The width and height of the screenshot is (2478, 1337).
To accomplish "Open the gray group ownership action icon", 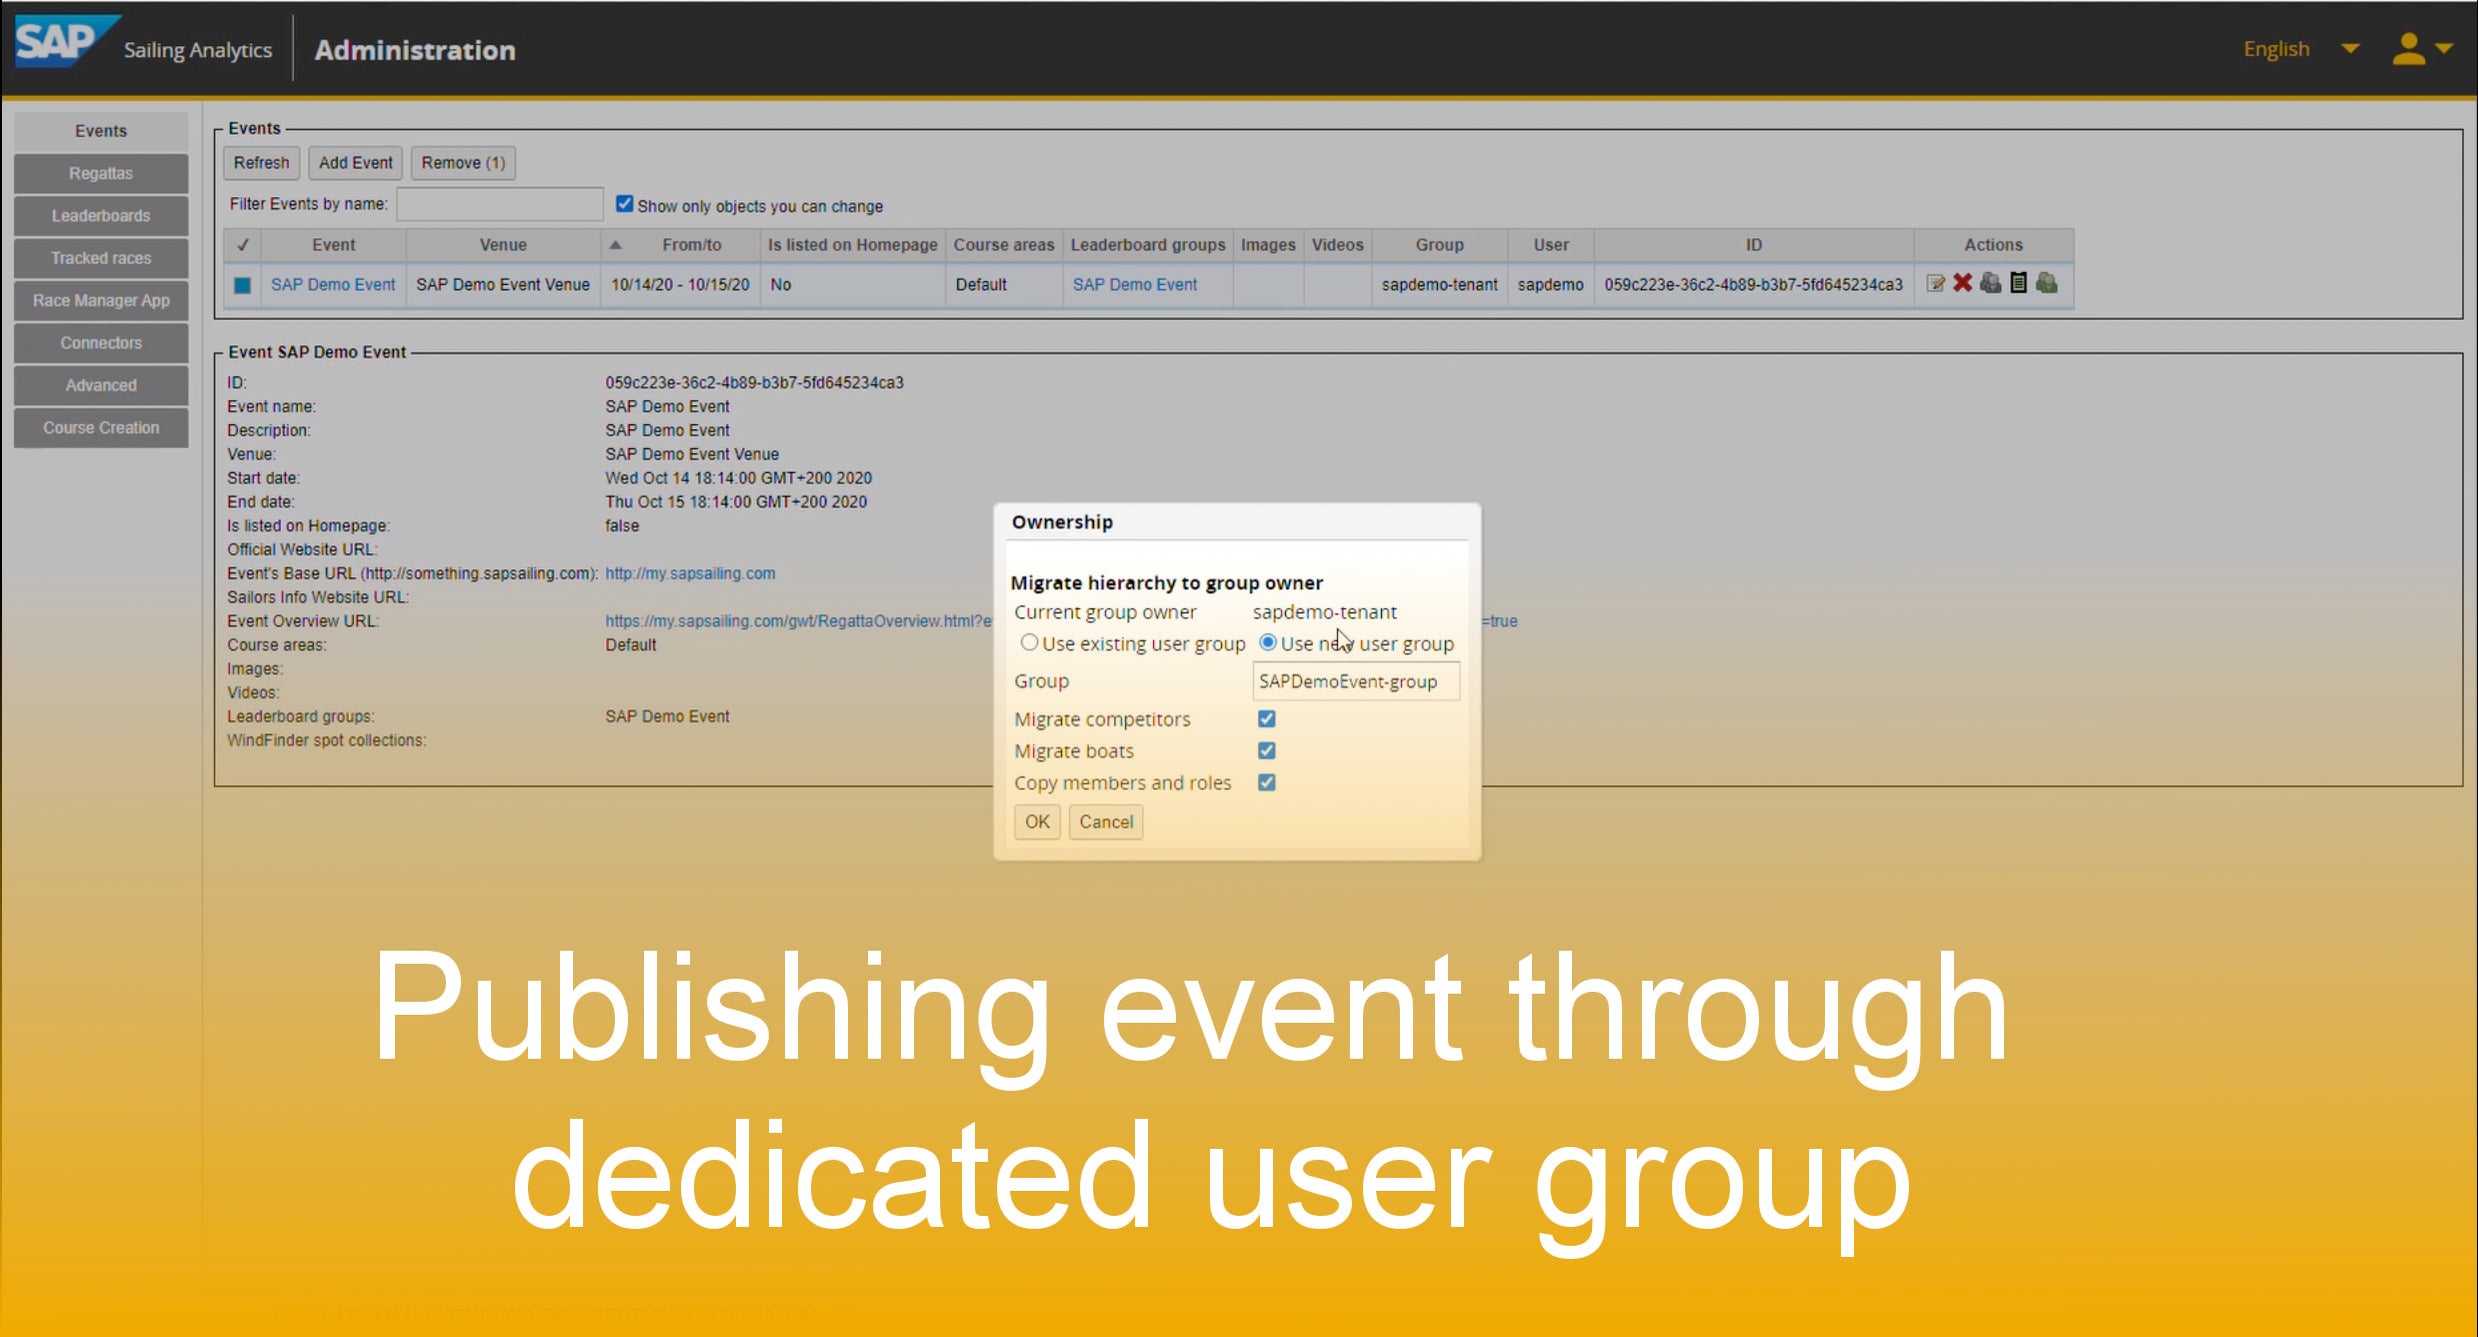I will 1990,284.
